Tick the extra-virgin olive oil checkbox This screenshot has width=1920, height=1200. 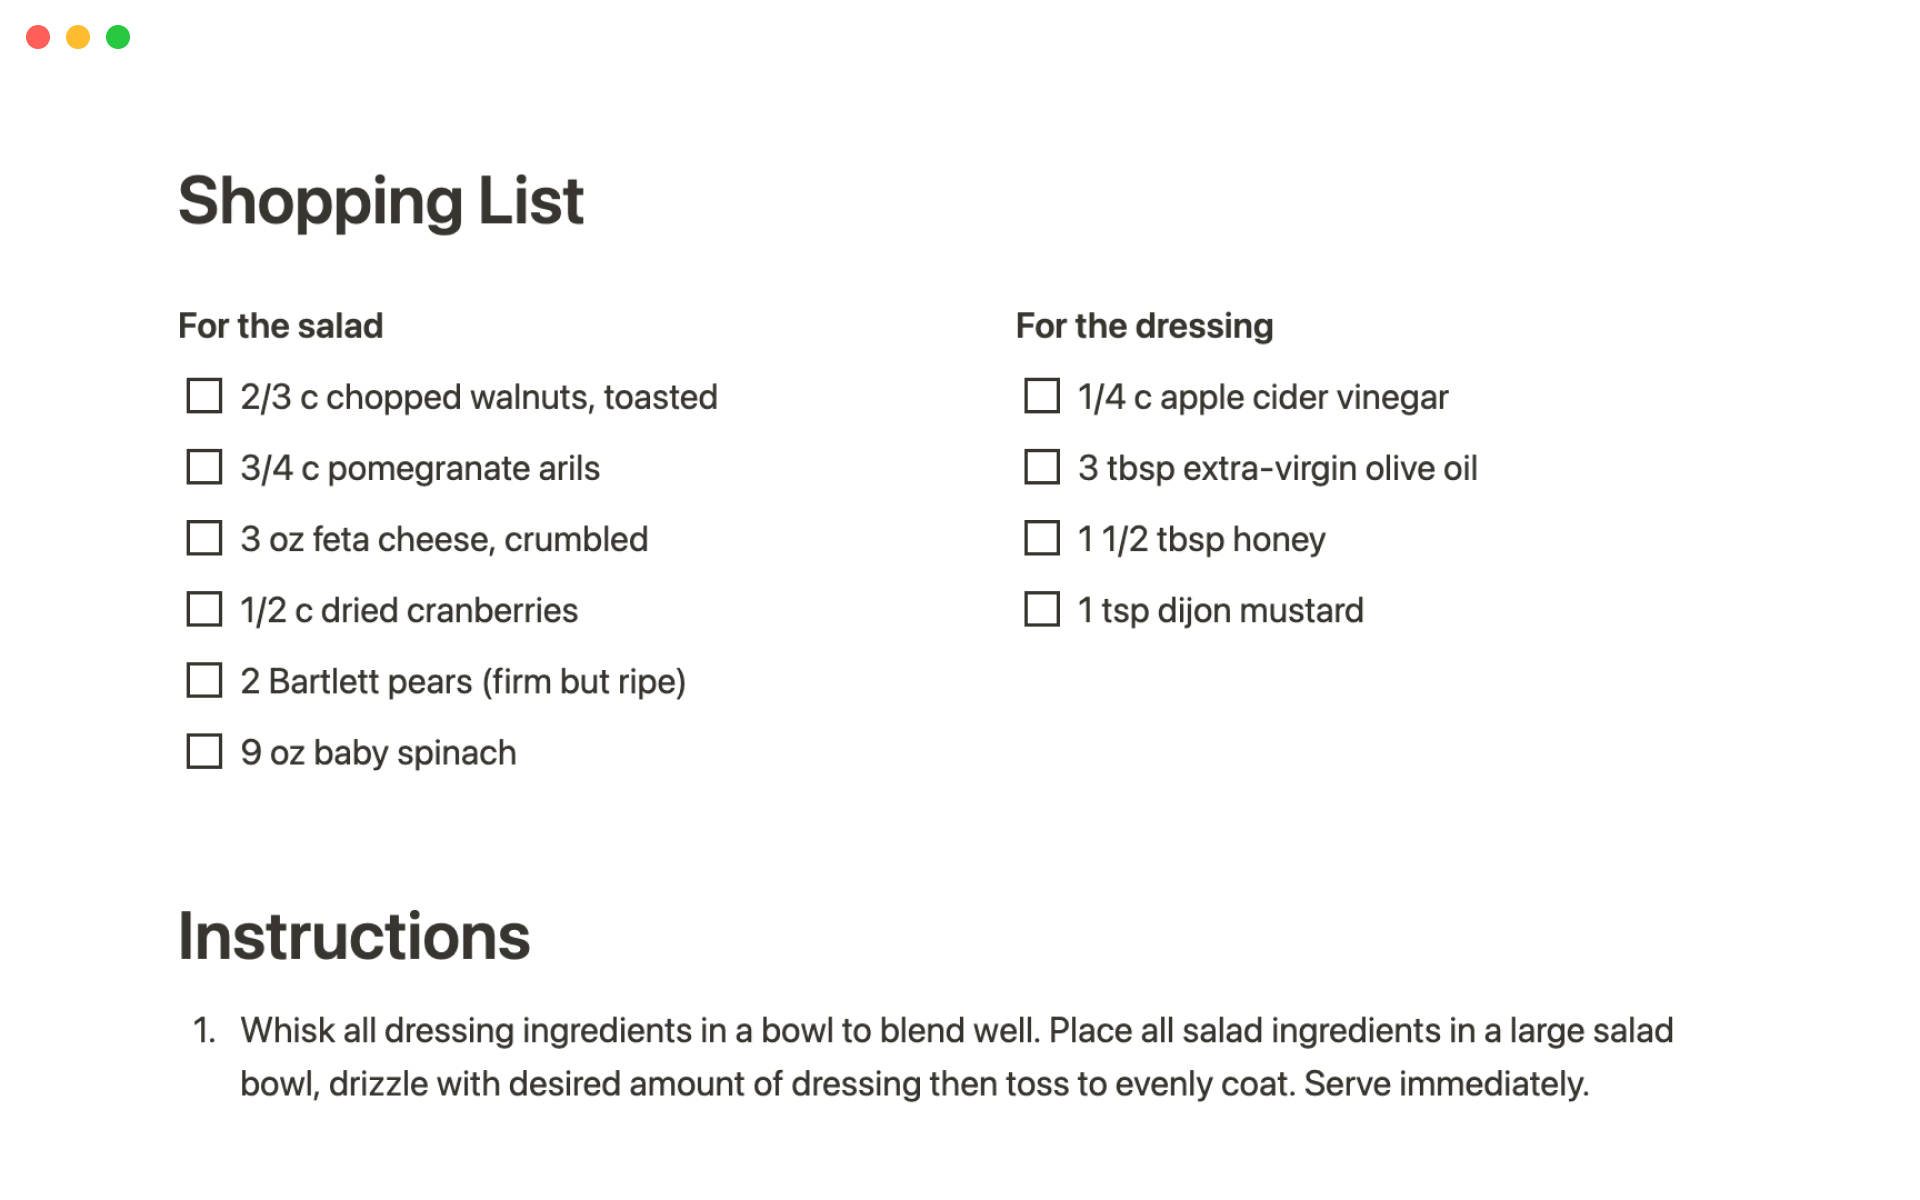(1042, 467)
